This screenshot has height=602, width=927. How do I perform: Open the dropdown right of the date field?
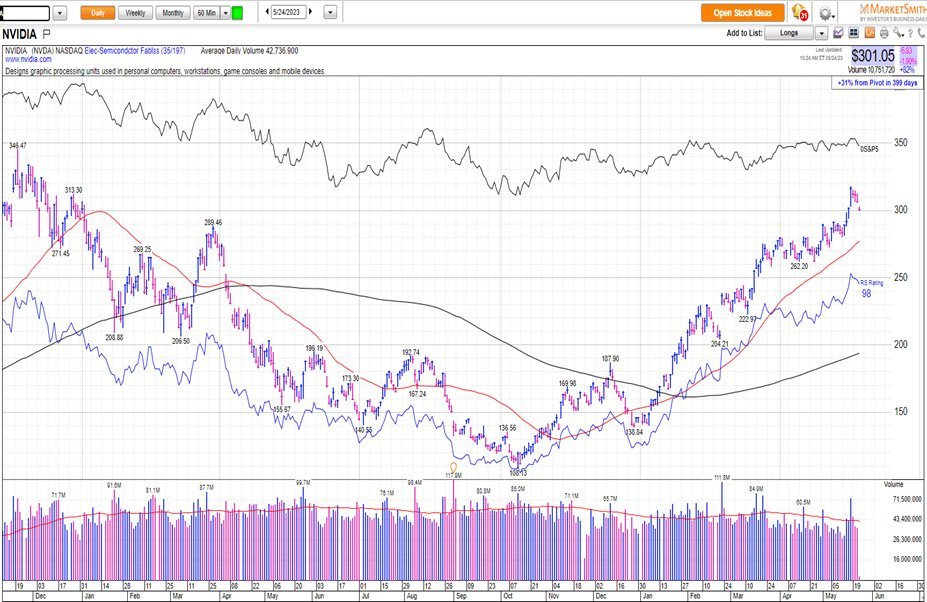point(330,12)
